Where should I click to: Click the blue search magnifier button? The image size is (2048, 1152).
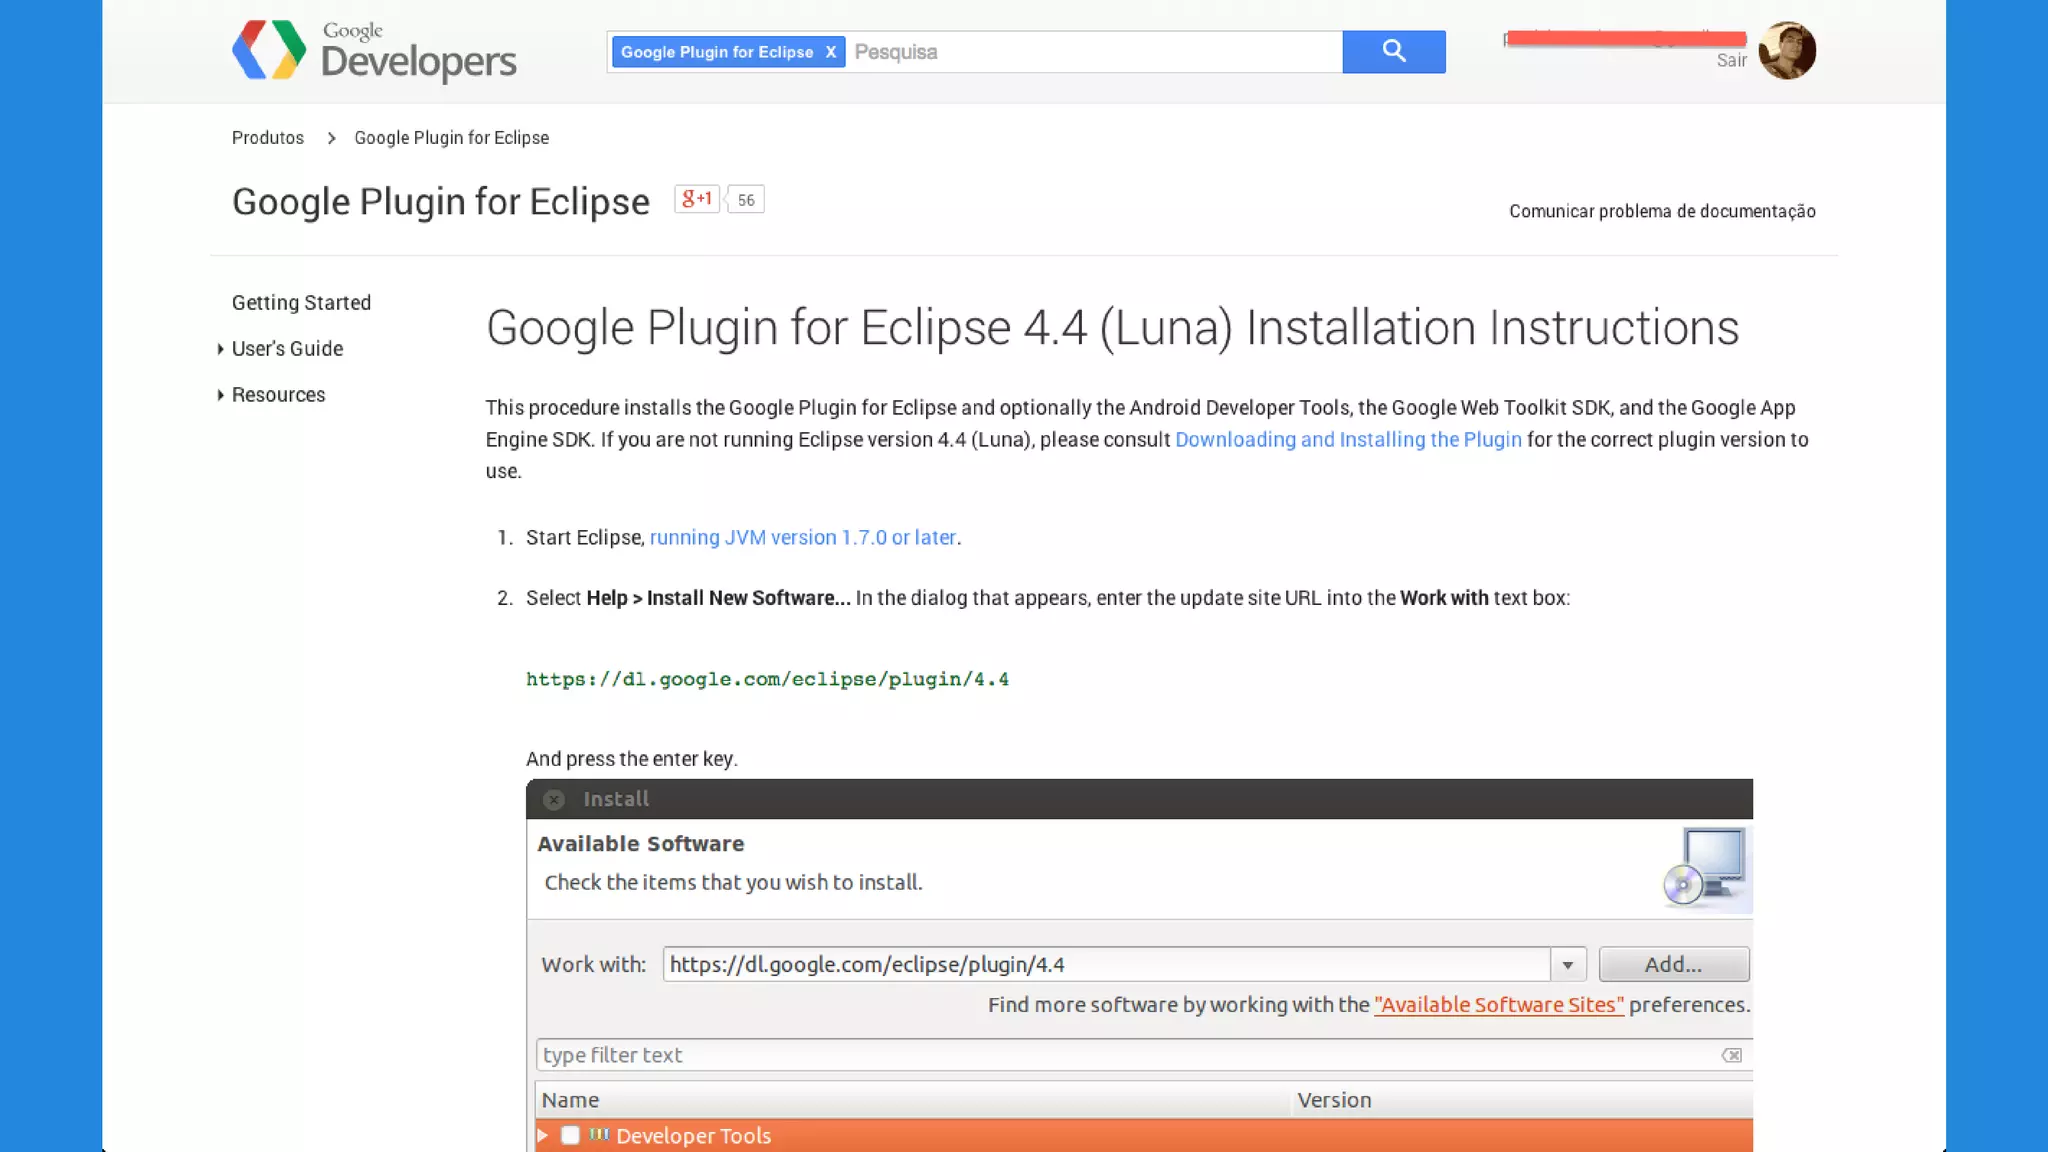pos(1393,51)
